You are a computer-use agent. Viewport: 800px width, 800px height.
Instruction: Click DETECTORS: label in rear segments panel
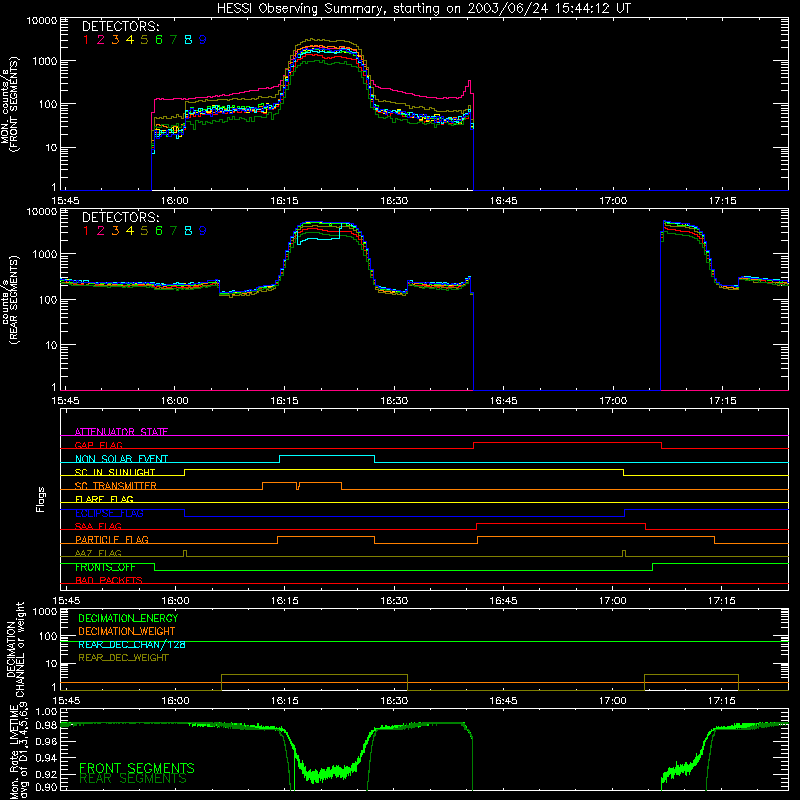click(x=120, y=217)
